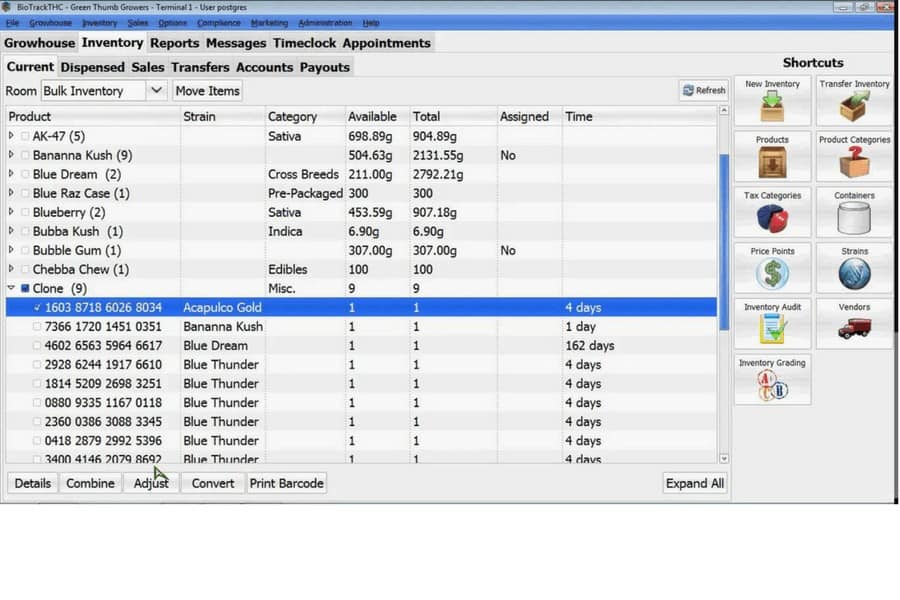Sort by the Product column header

tap(93, 117)
